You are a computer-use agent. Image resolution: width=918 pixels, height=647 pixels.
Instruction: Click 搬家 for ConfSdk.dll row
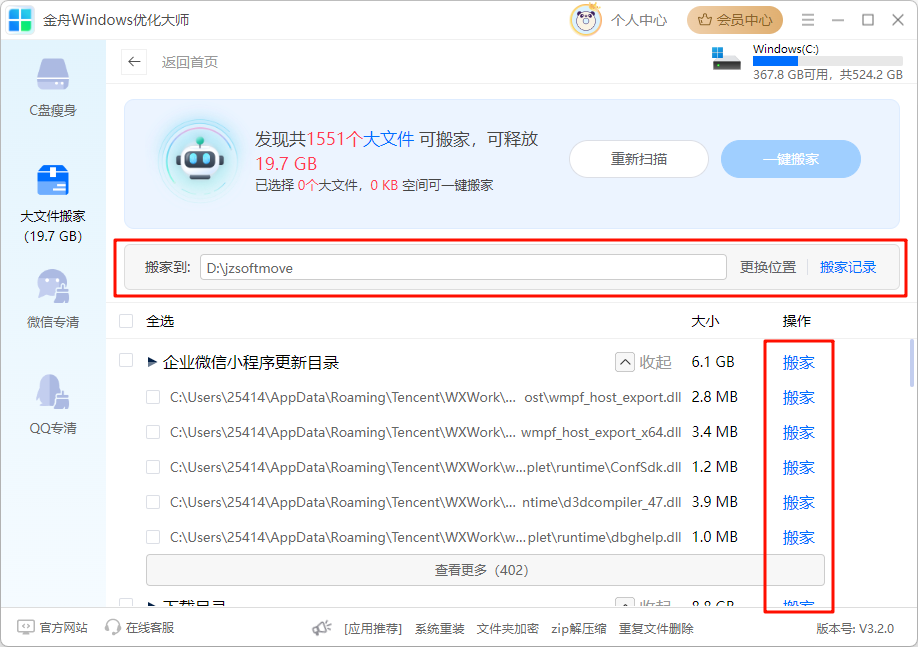click(x=799, y=468)
